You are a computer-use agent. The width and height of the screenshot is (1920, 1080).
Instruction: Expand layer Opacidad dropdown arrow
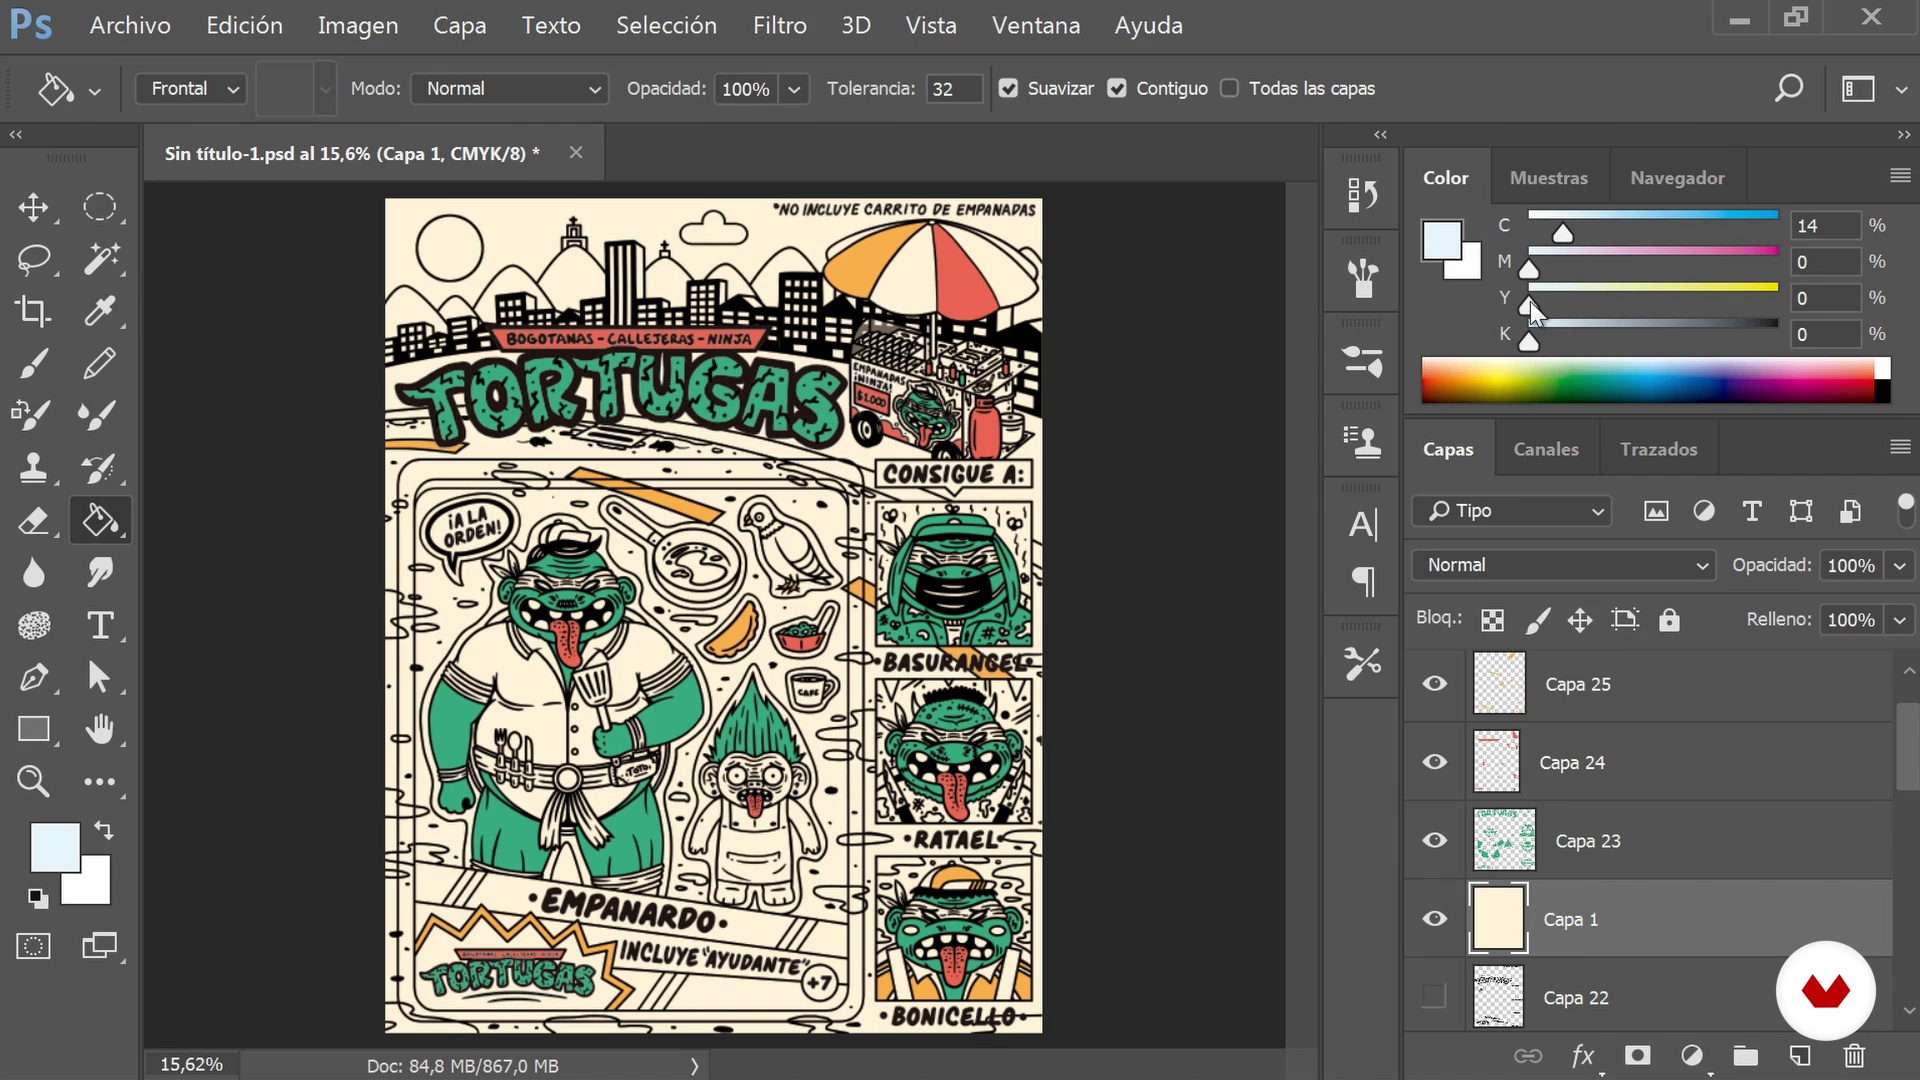click(x=1899, y=566)
